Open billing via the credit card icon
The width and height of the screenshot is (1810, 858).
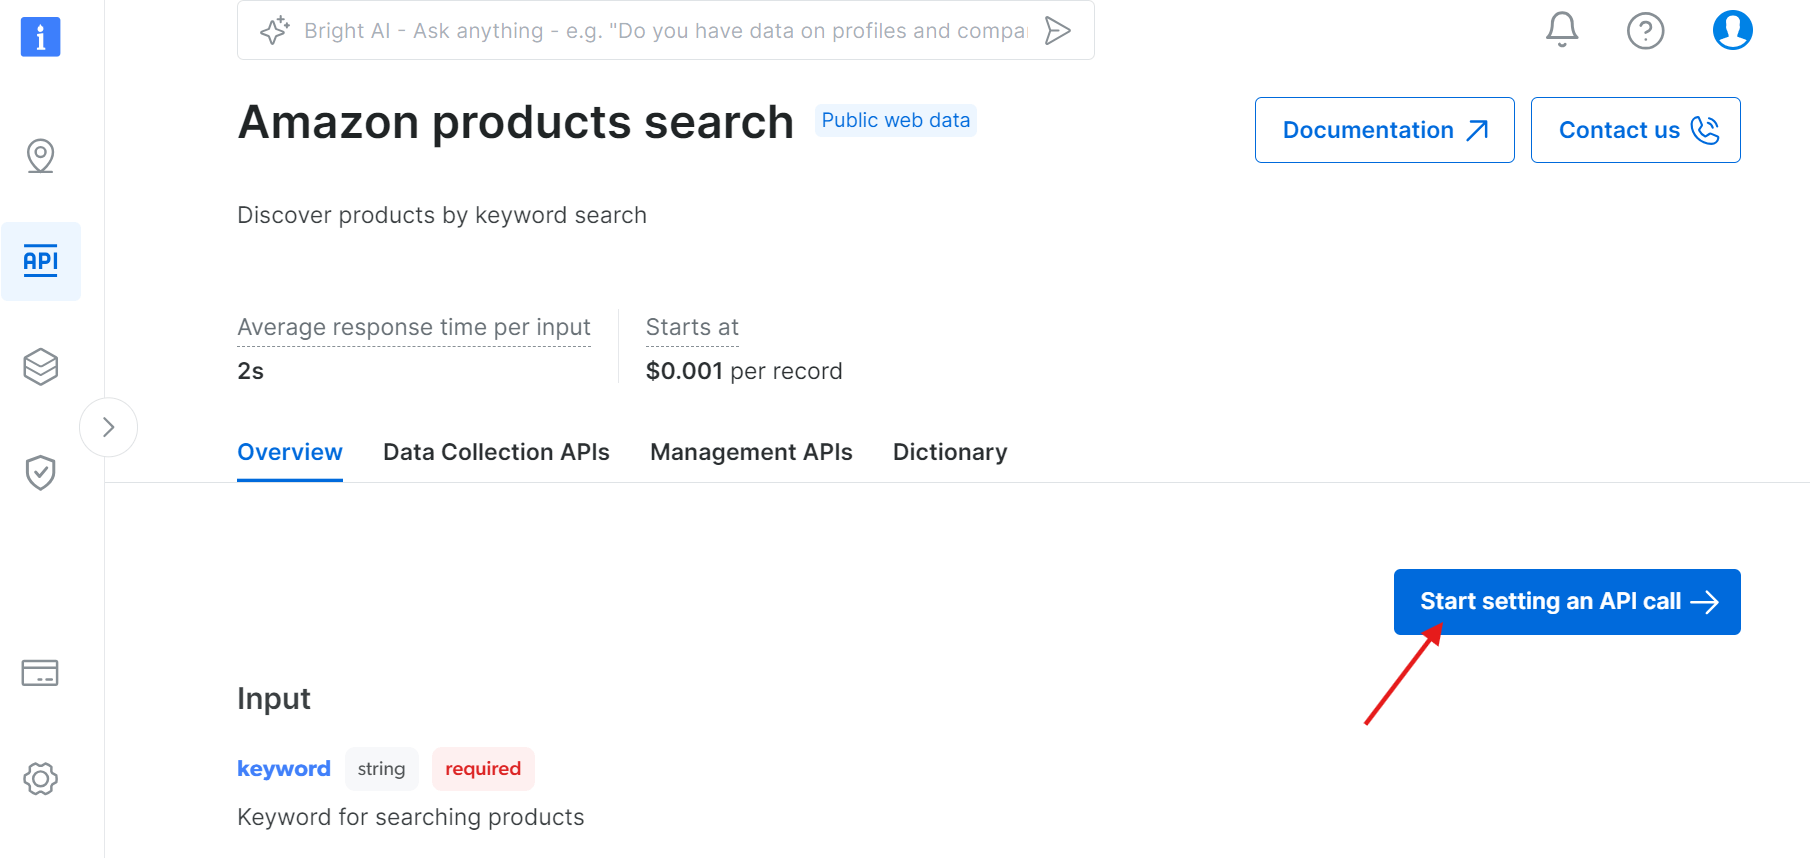(x=40, y=673)
